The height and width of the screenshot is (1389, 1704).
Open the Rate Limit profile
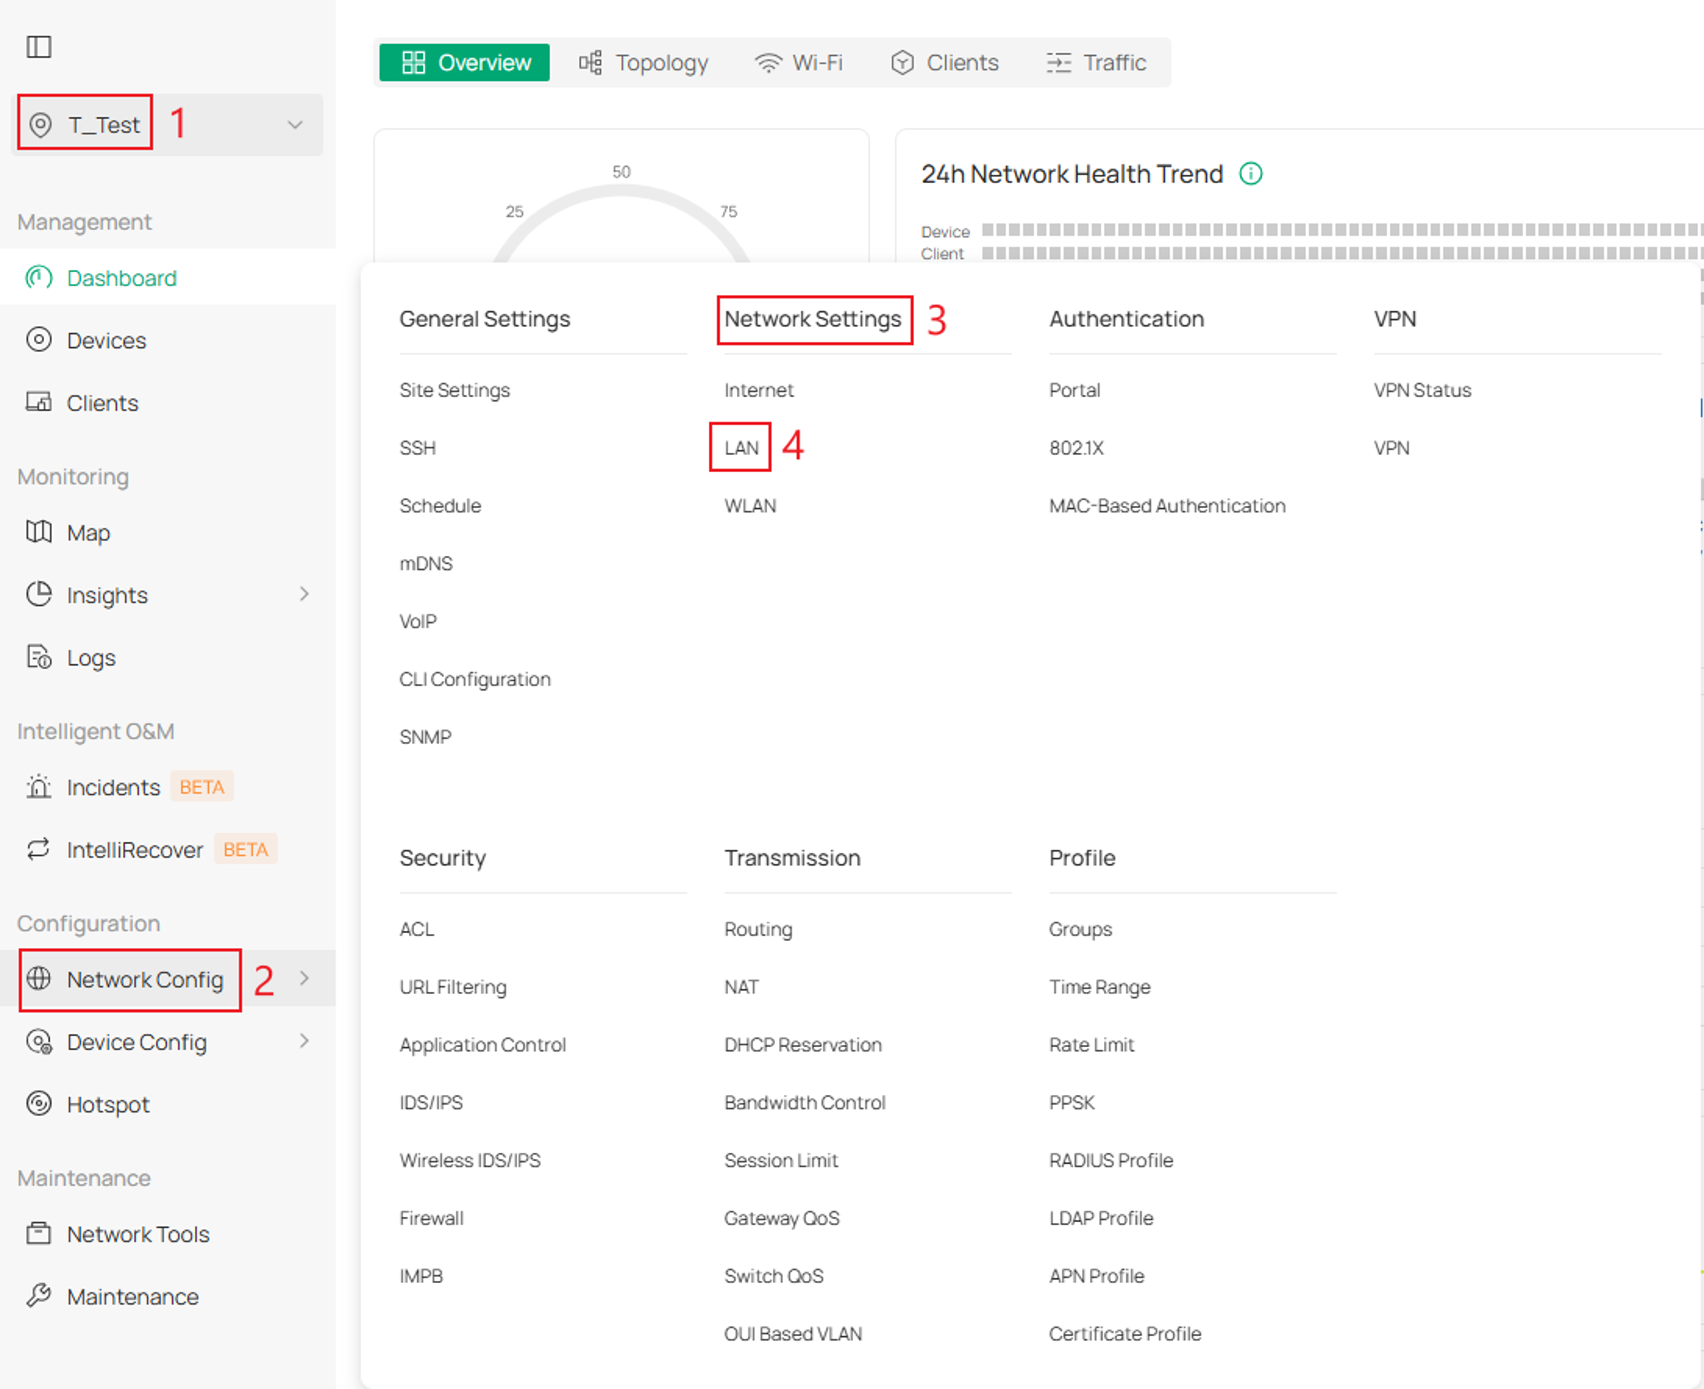point(1092,1045)
